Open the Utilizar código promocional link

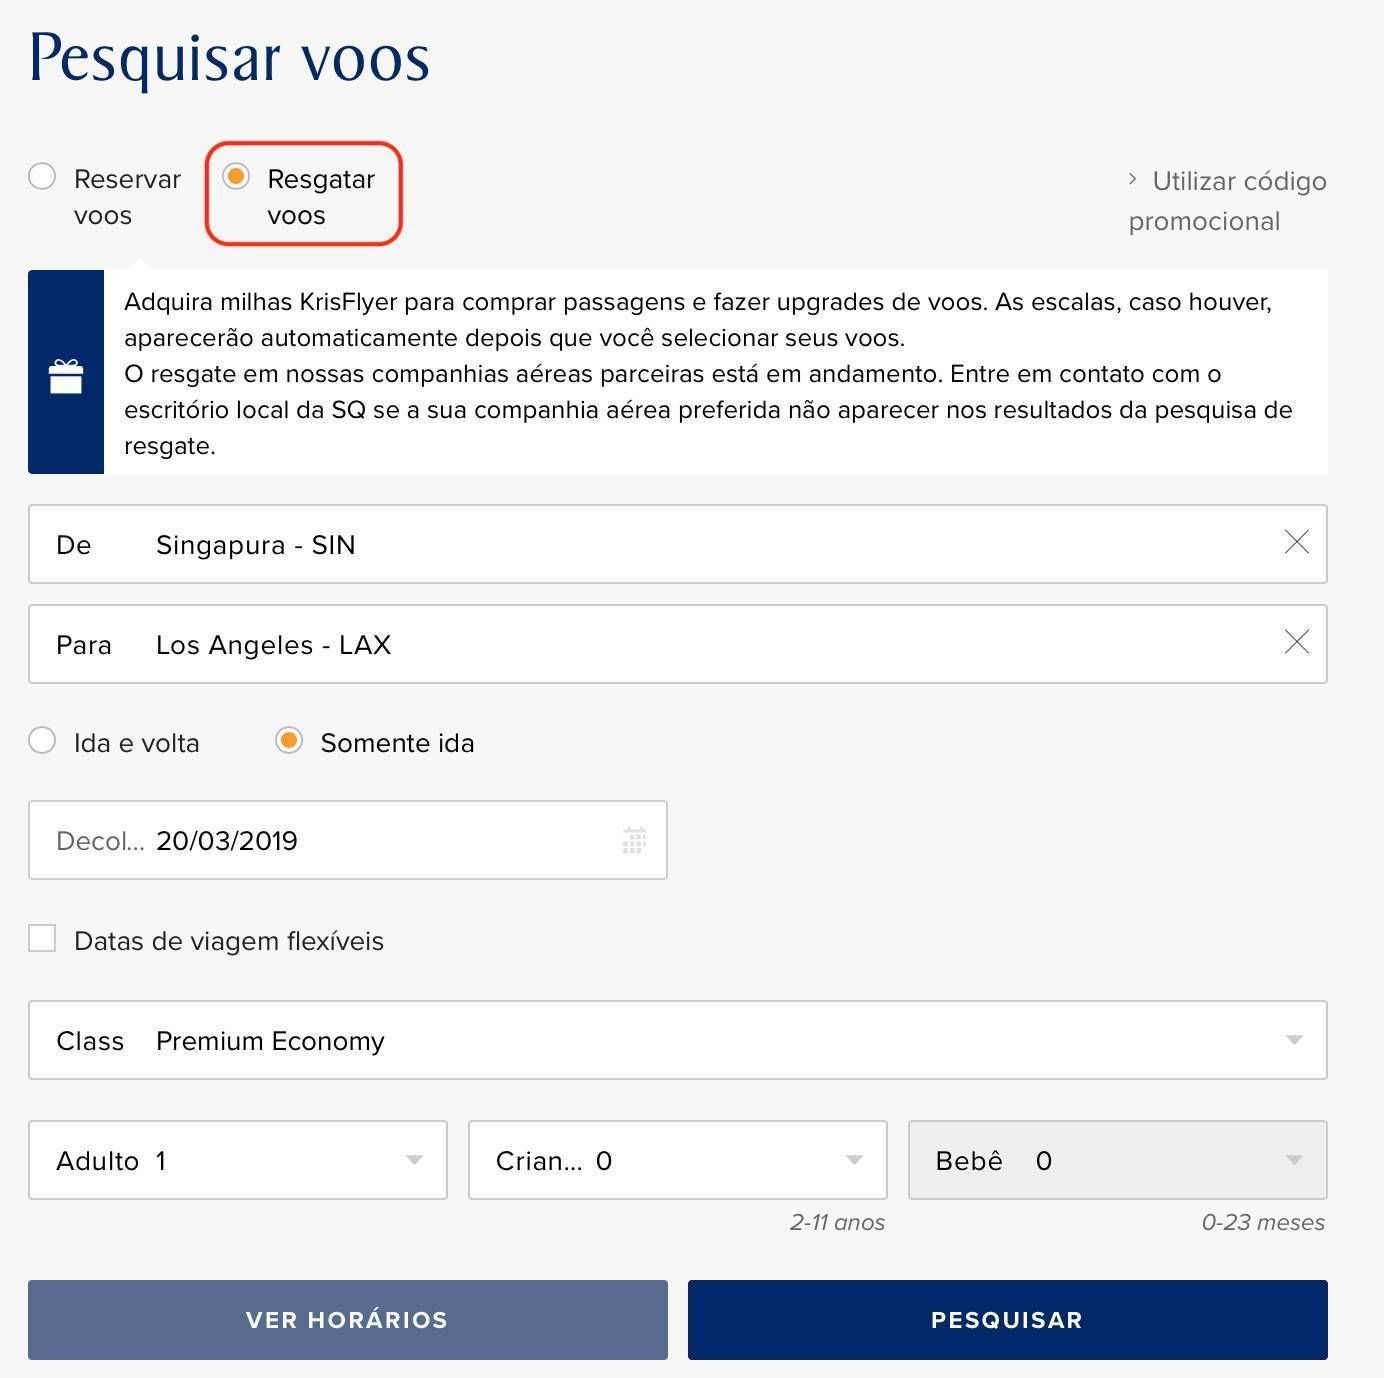coord(1228,201)
